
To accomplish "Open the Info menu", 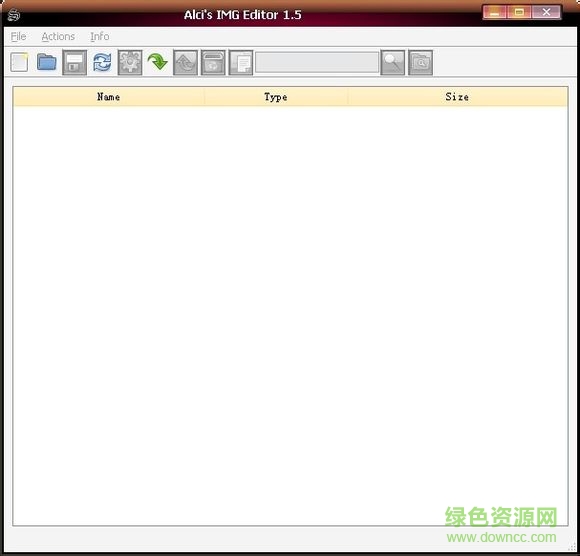I will tap(100, 37).
